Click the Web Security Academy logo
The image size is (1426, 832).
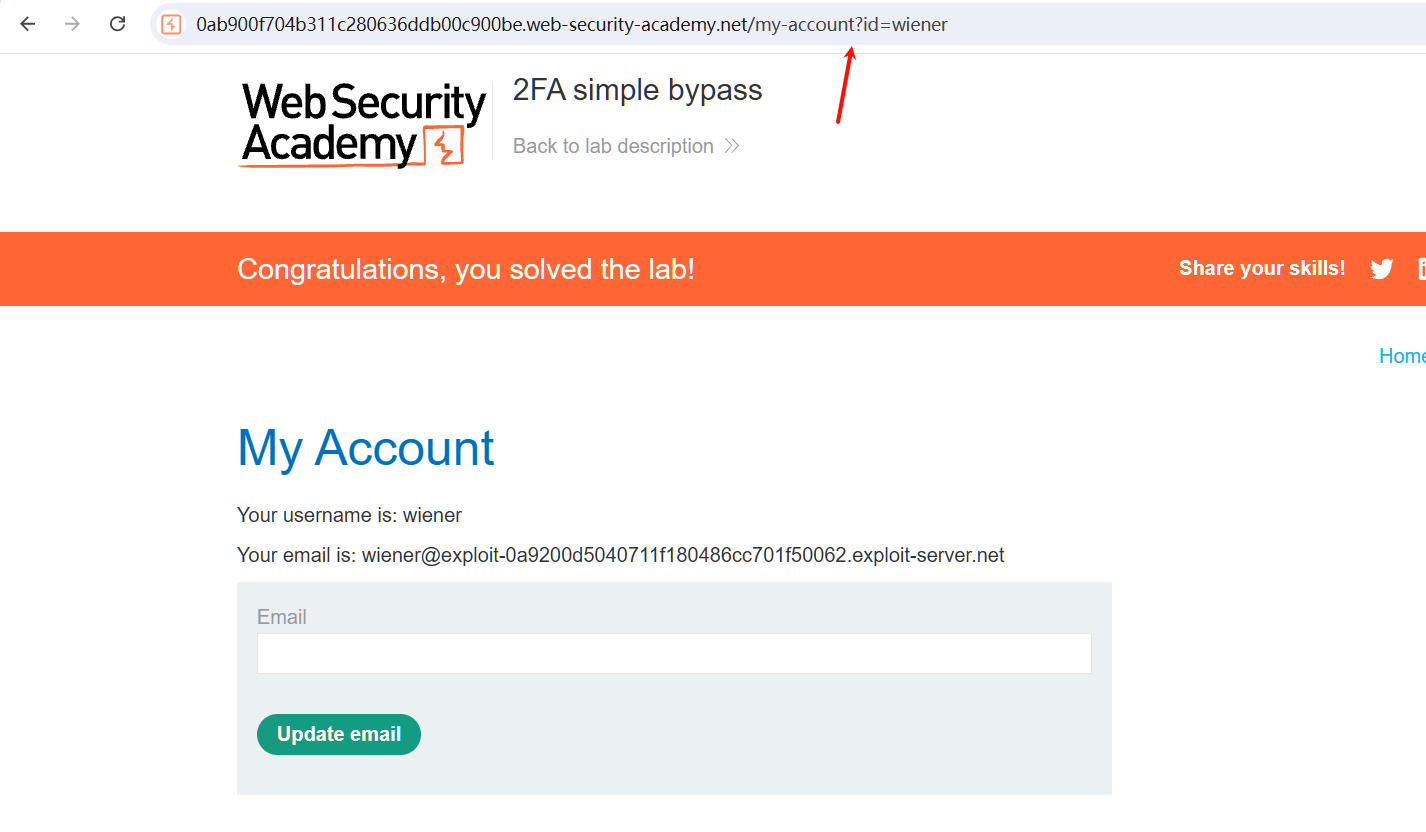(x=363, y=124)
